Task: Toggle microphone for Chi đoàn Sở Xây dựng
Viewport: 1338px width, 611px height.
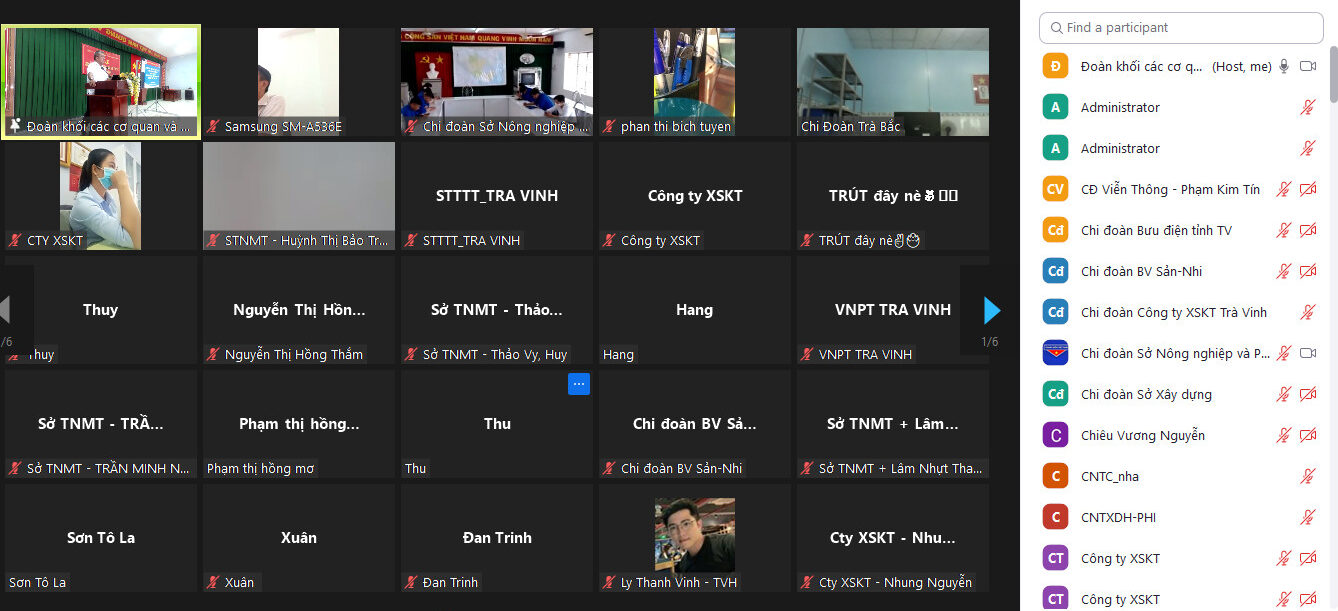Action: point(1284,395)
